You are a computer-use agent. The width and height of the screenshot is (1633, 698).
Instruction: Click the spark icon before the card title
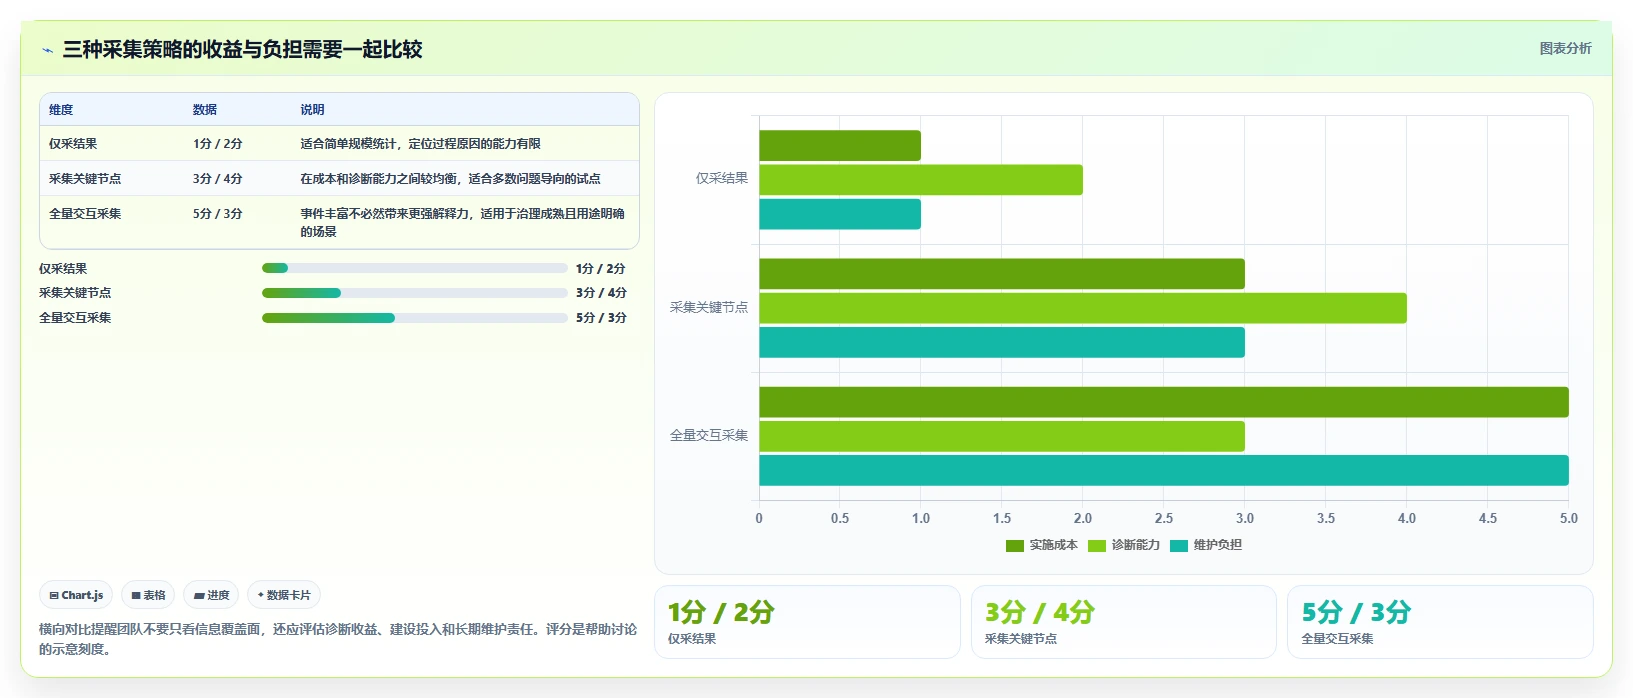(47, 50)
